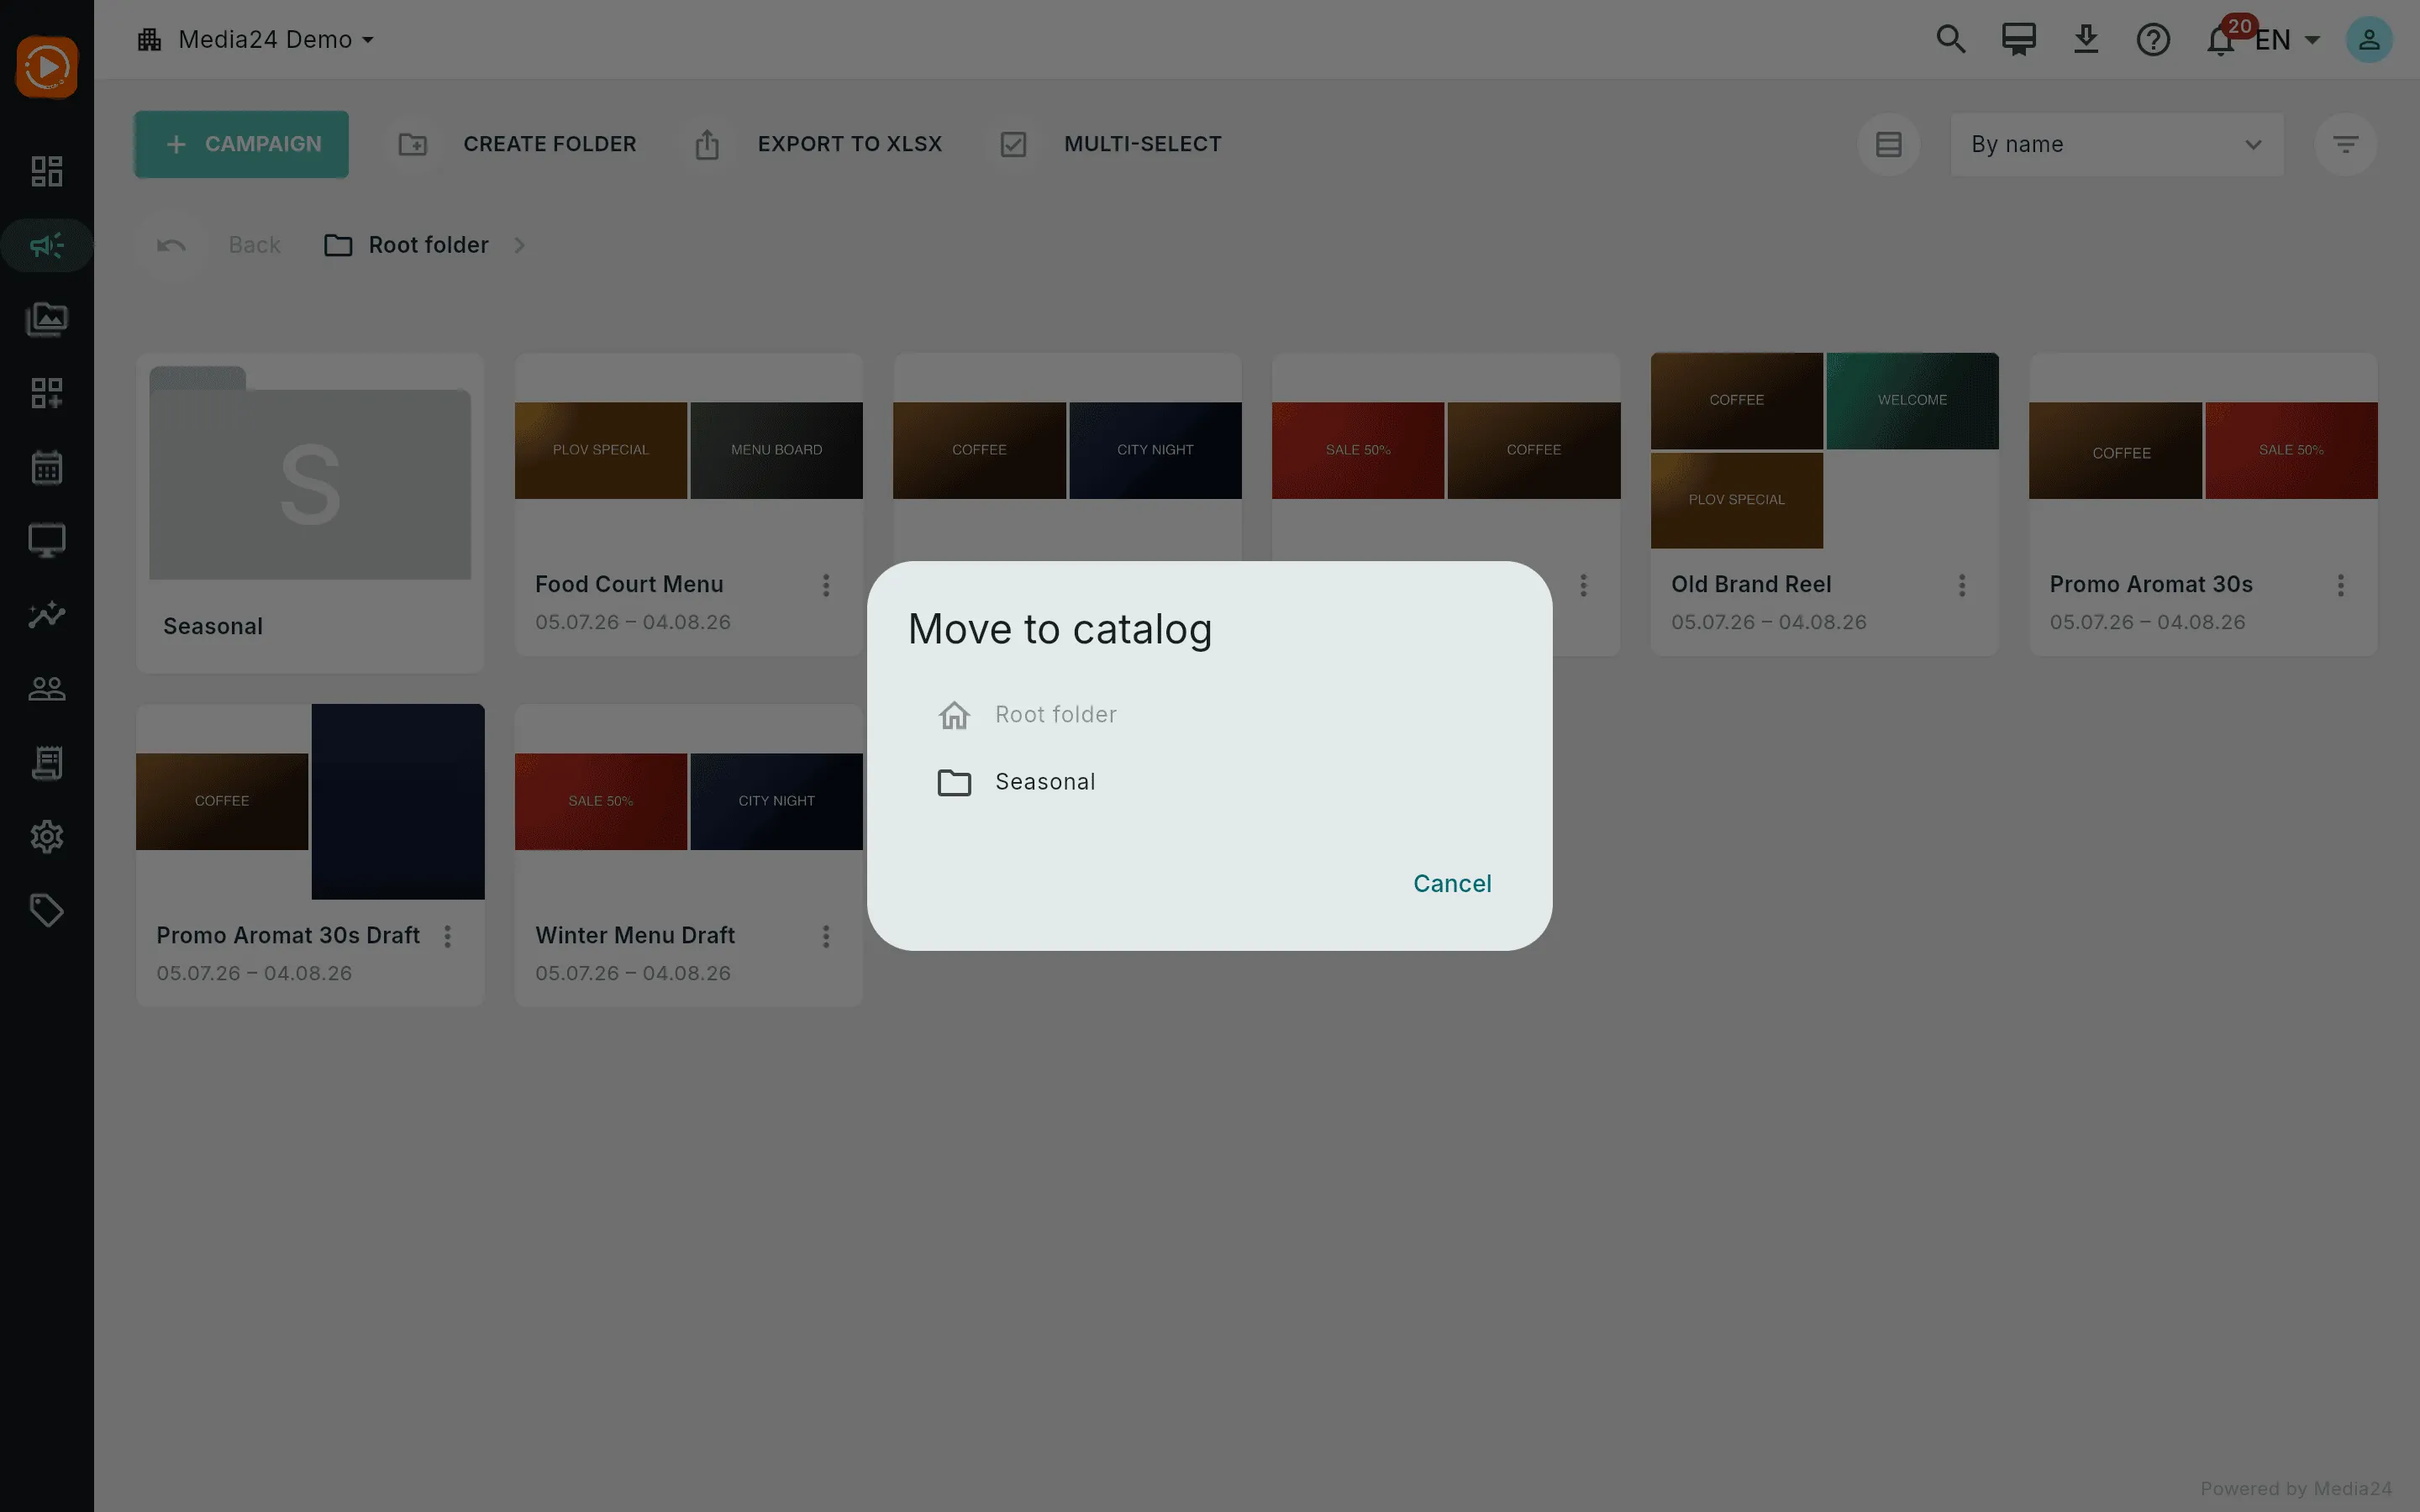Click the Media24 orange logo
The width and height of the screenshot is (2420, 1512).
[46, 67]
